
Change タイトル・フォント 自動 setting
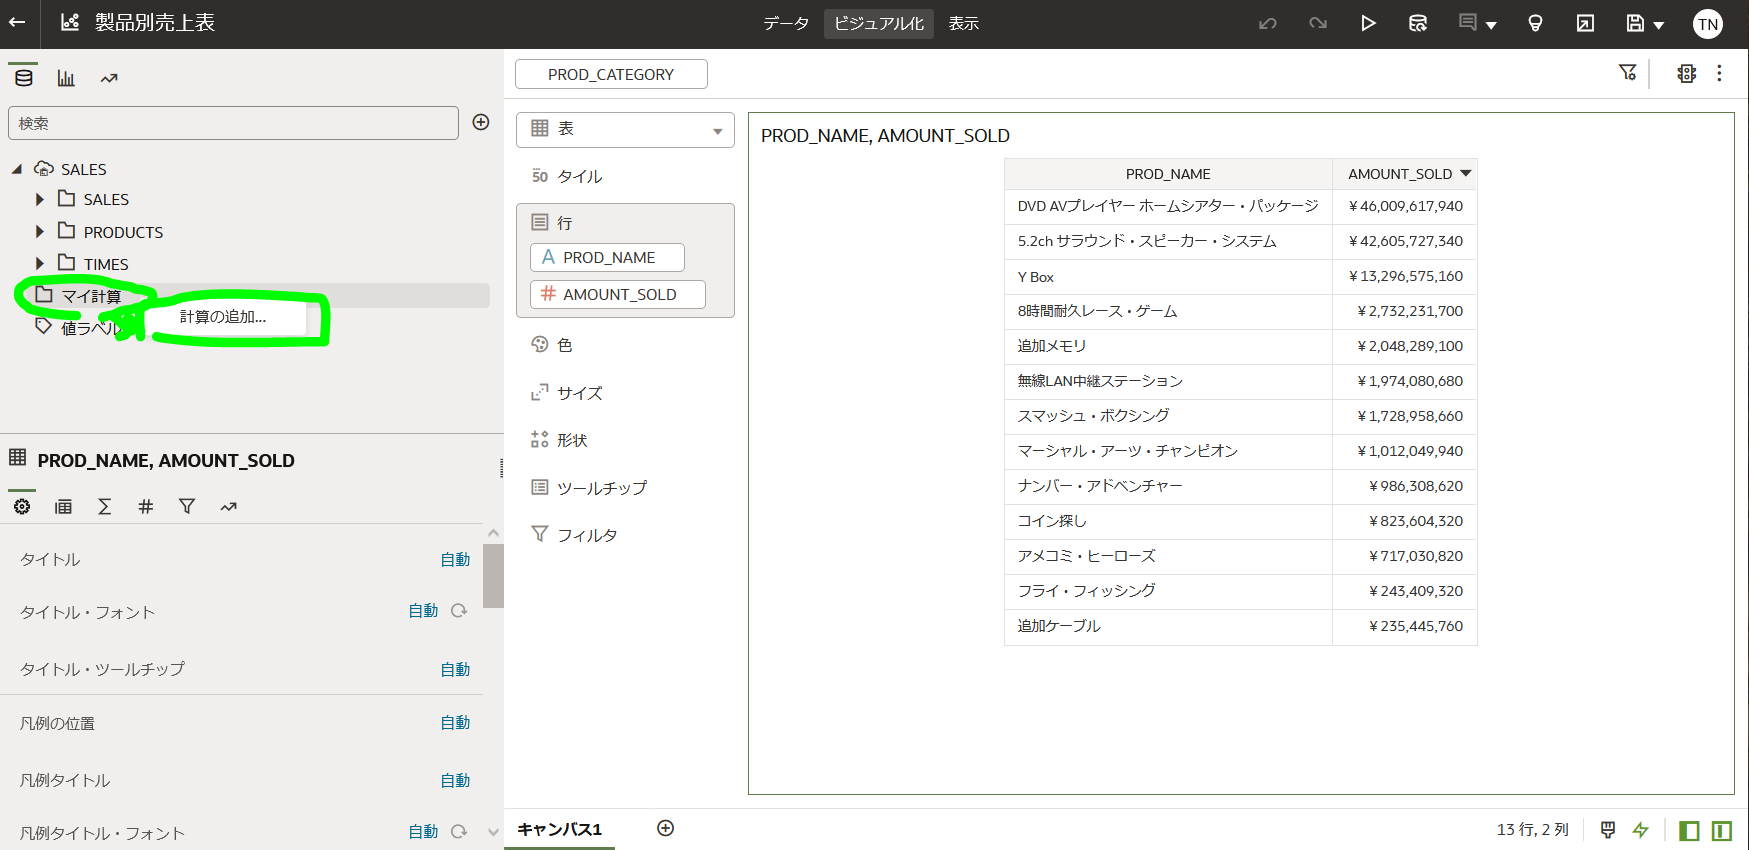pyautogui.click(x=423, y=610)
